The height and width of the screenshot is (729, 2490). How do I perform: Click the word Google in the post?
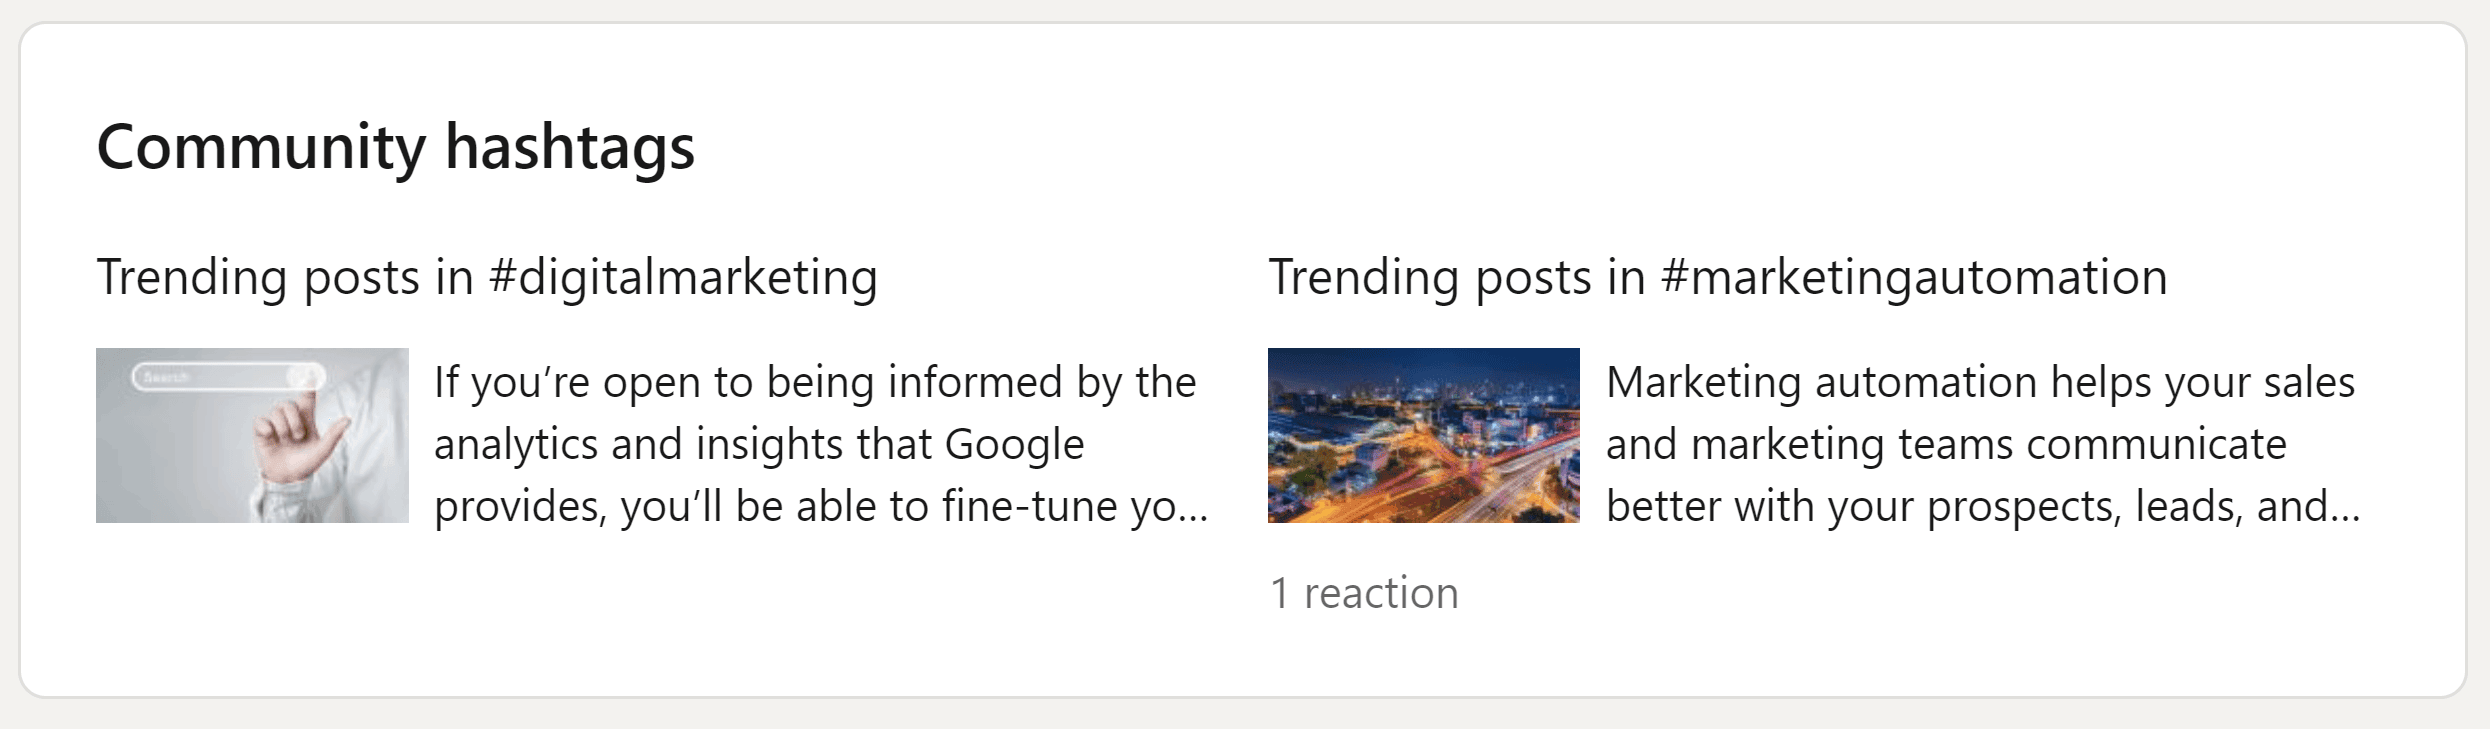1014,445
